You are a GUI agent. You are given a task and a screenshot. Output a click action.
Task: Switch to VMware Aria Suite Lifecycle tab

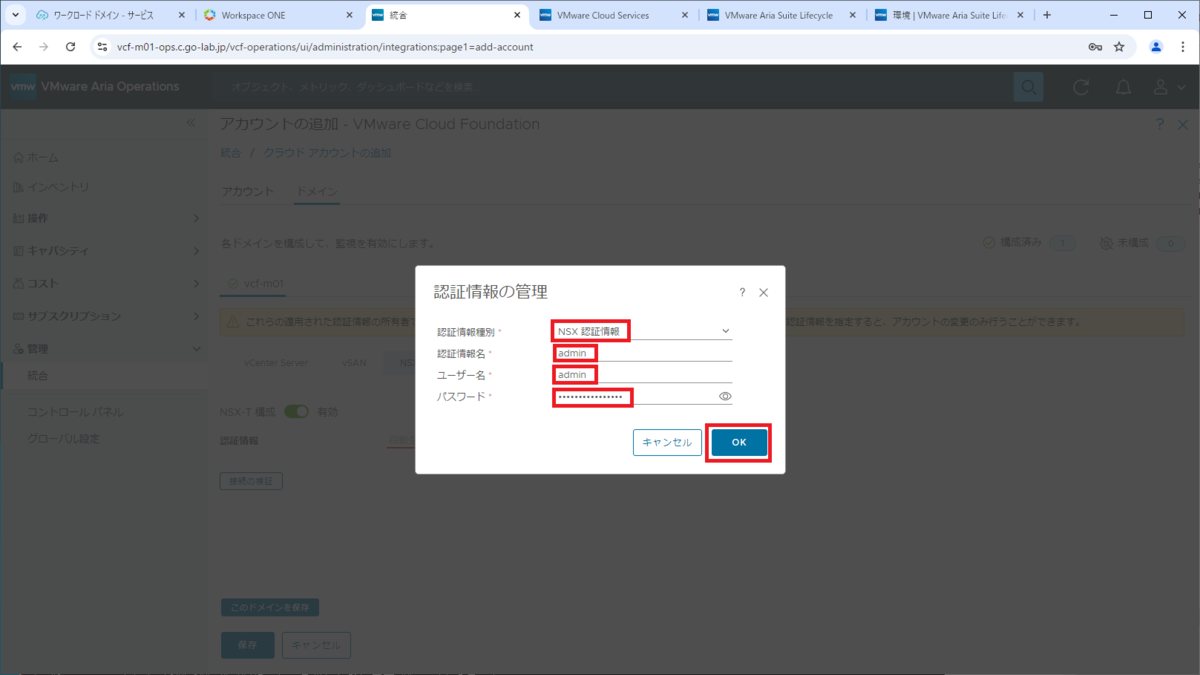click(779, 15)
